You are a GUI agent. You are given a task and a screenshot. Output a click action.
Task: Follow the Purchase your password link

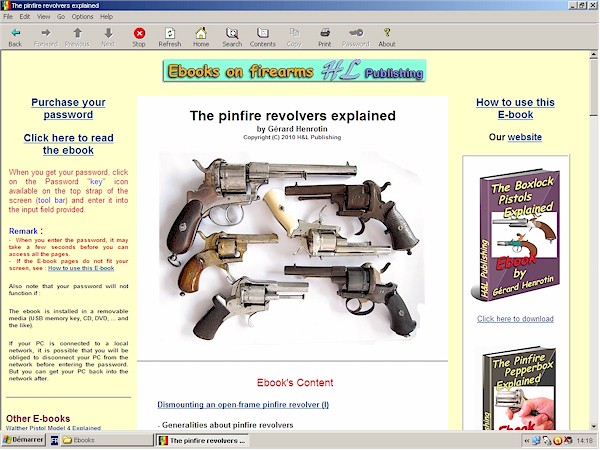click(68, 108)
